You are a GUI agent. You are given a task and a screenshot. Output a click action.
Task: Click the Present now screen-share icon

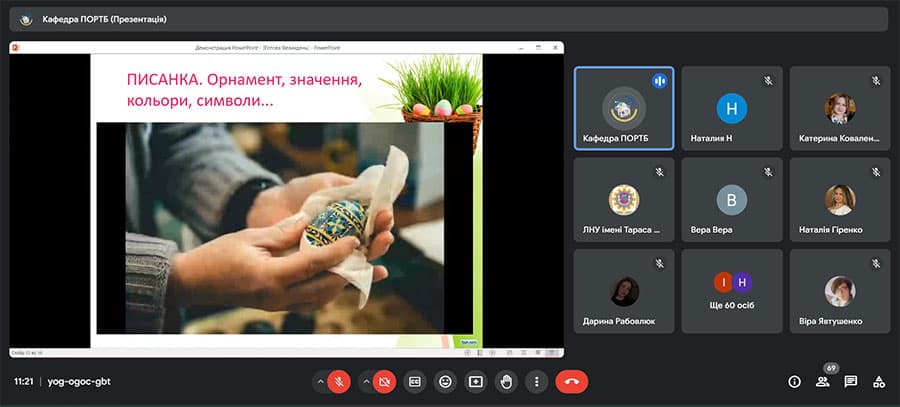[x=475, y=382]
